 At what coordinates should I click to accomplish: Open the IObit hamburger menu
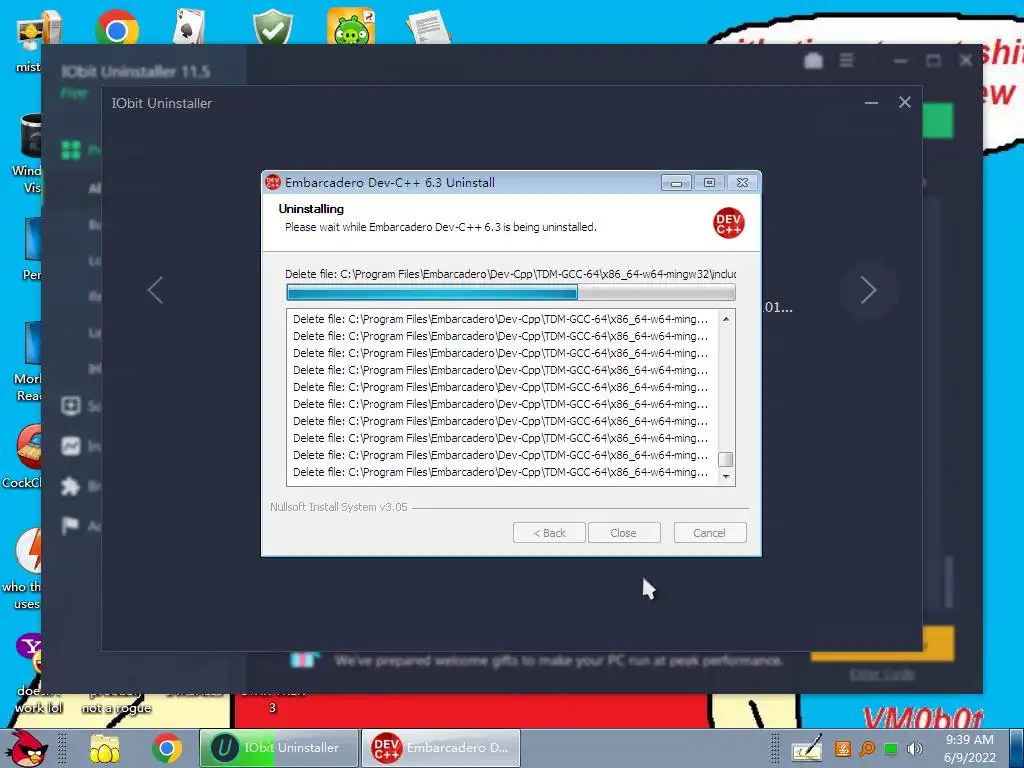pyautogui.click(x=846, y=61)
